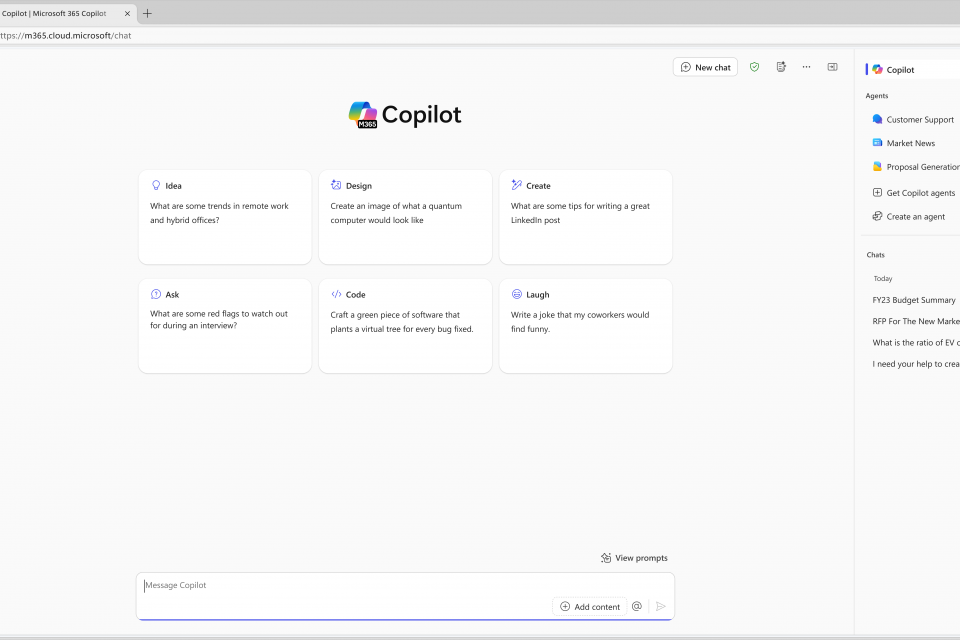Viewport: 960px width, 640px height.
Task: Open the three-dot more options menu
Action: (x=806, y=67)
